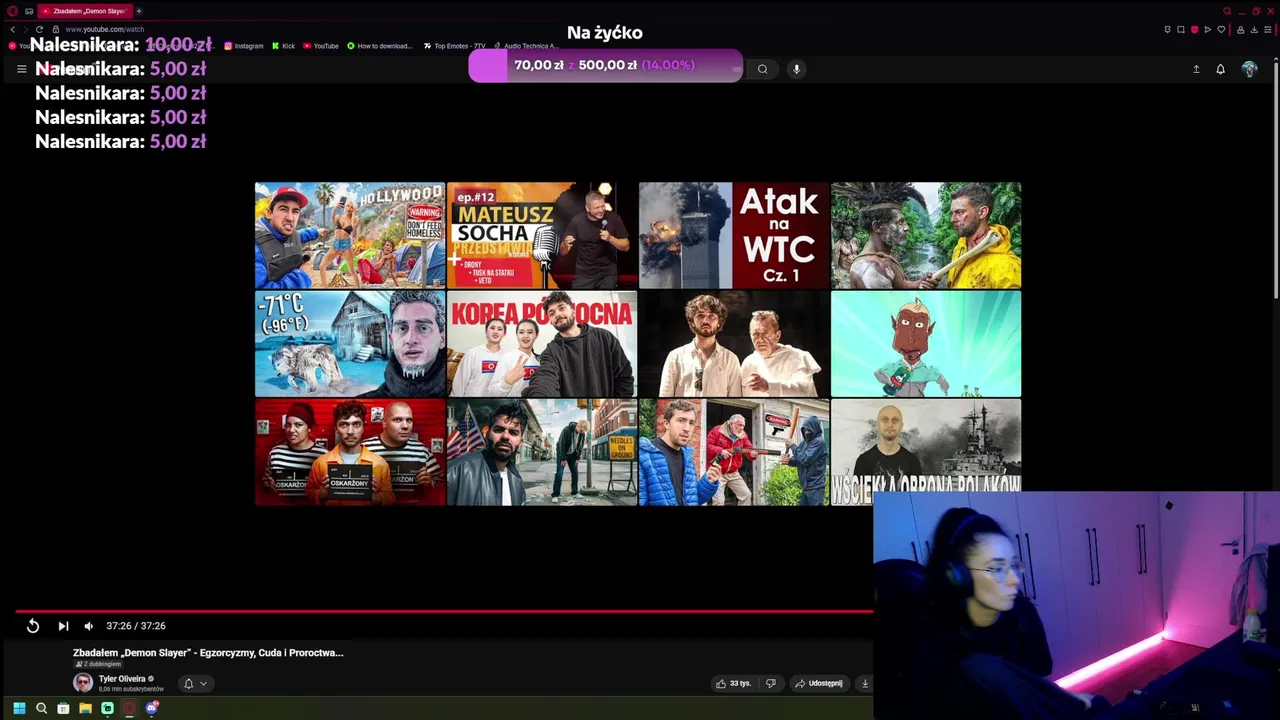The image size is (1280, 720).
Task: Click the red video progress bar
Action: (444, 610)
